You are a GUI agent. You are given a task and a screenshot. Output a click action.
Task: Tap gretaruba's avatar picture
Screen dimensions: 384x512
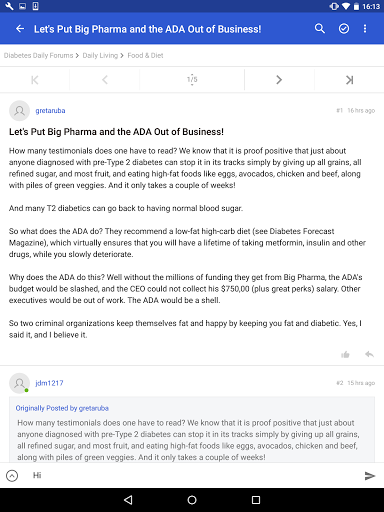(x=19, y=111)
